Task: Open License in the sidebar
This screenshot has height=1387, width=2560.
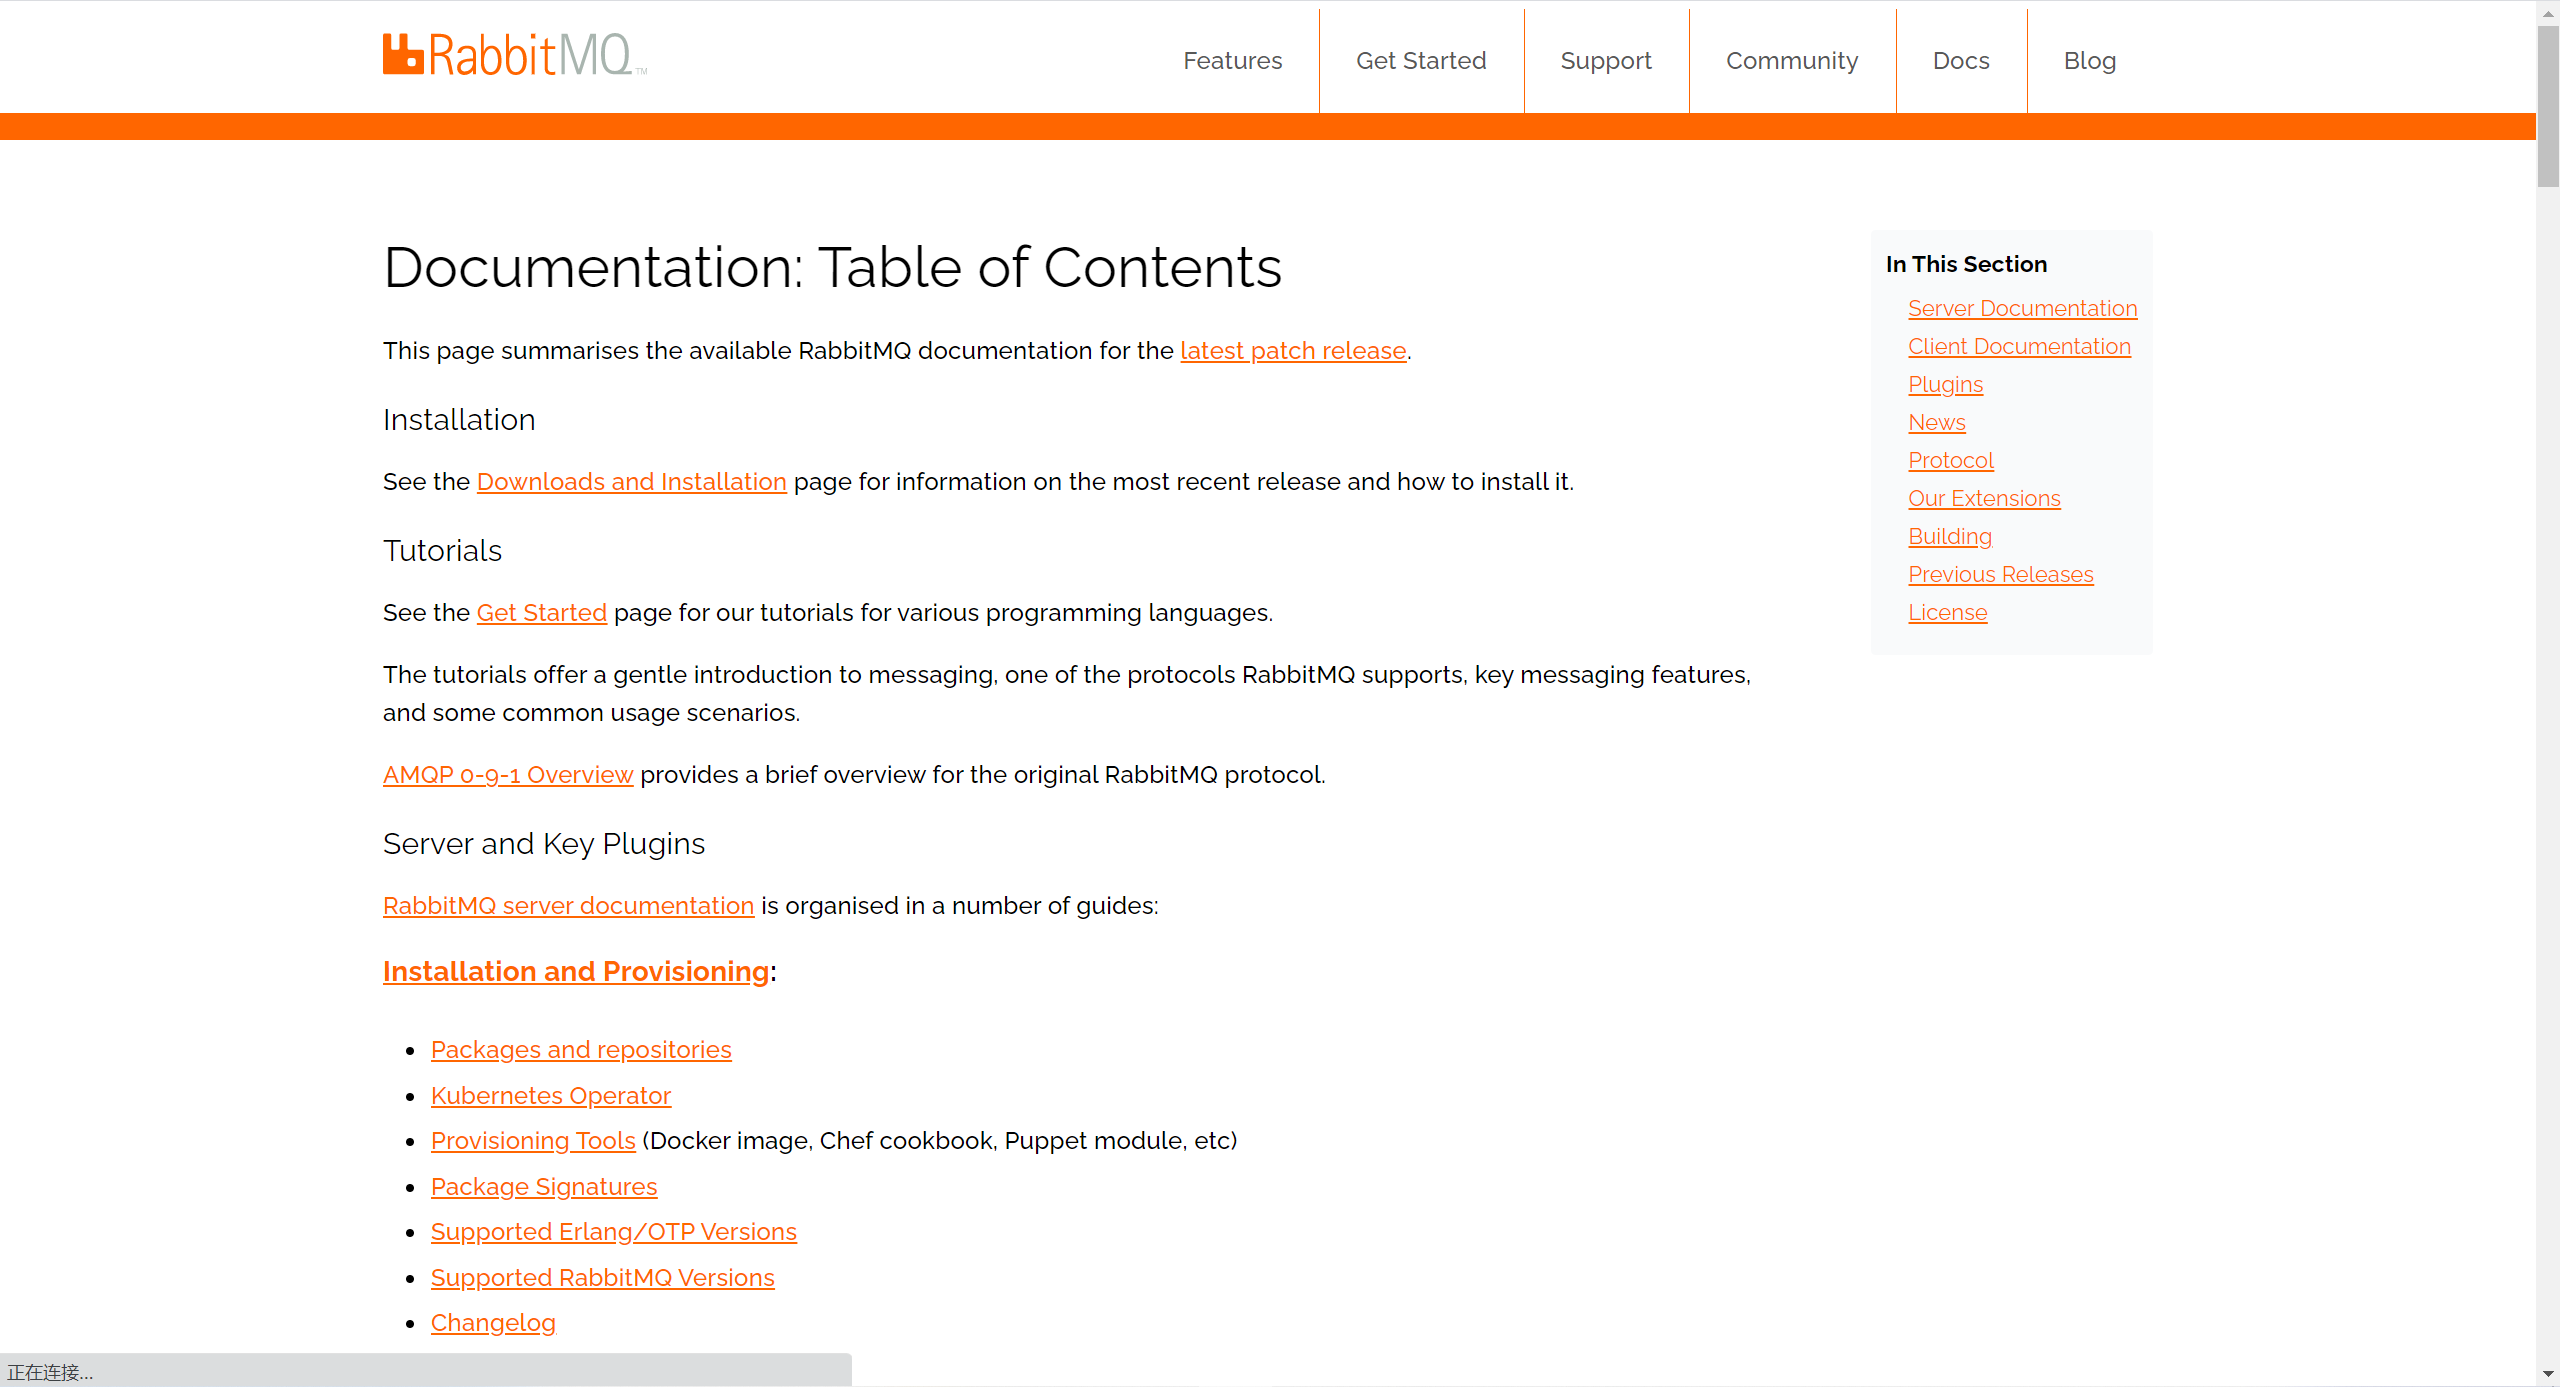Action: tap(1947, 613)
